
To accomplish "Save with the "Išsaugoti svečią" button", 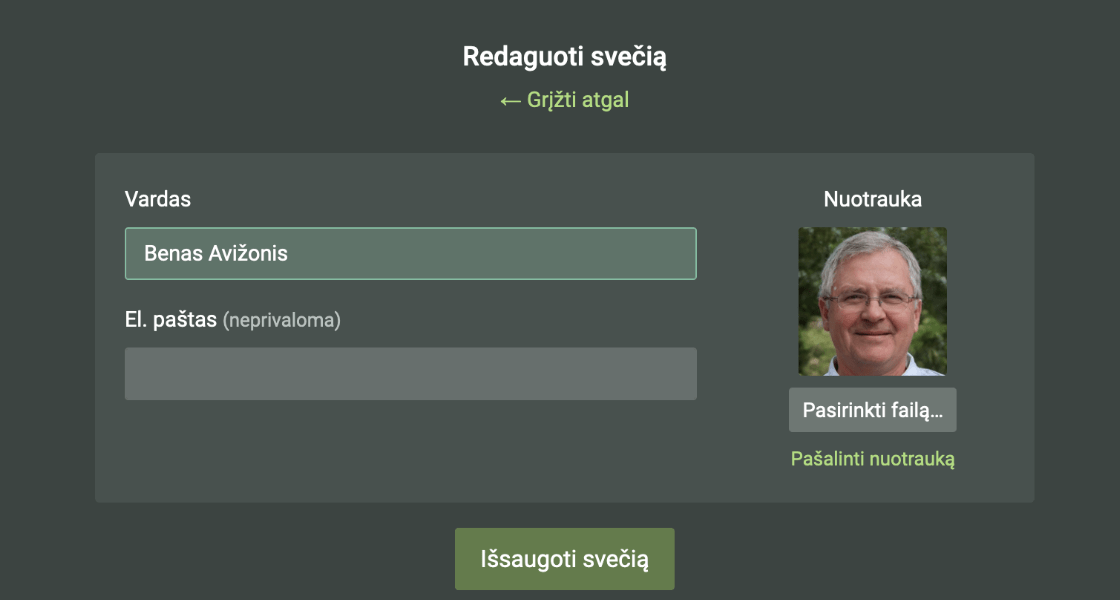I will click(x=564, y=559).
